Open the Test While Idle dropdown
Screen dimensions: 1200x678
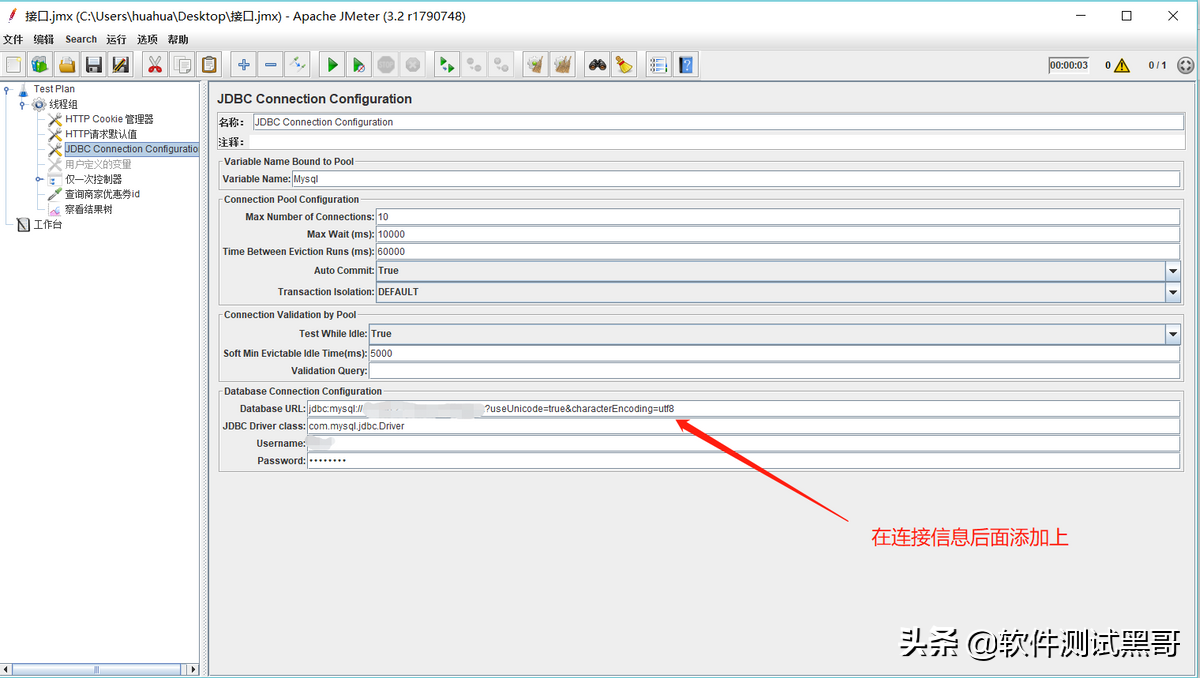(x=1172, y=334)
